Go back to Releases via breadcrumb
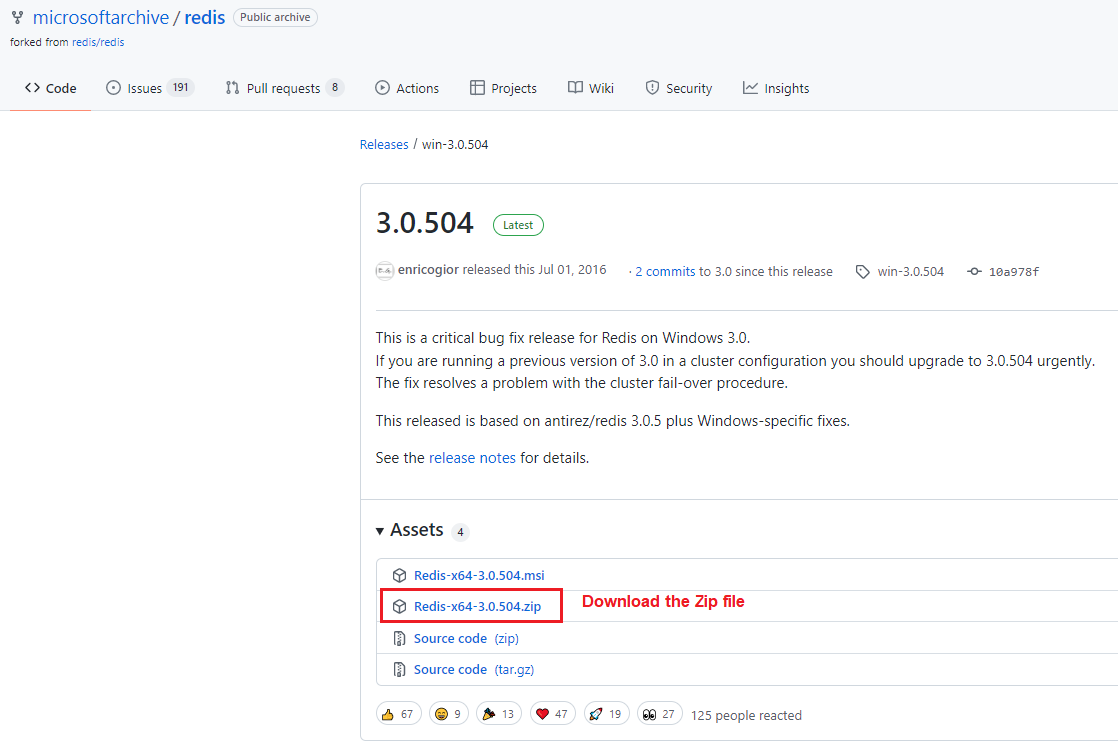This screenshot has width=1118, height=753. (384, 144)
